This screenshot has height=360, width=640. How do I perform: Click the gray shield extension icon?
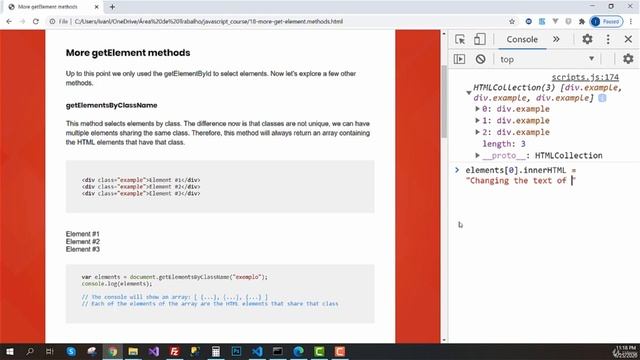[x=568, y=21]
